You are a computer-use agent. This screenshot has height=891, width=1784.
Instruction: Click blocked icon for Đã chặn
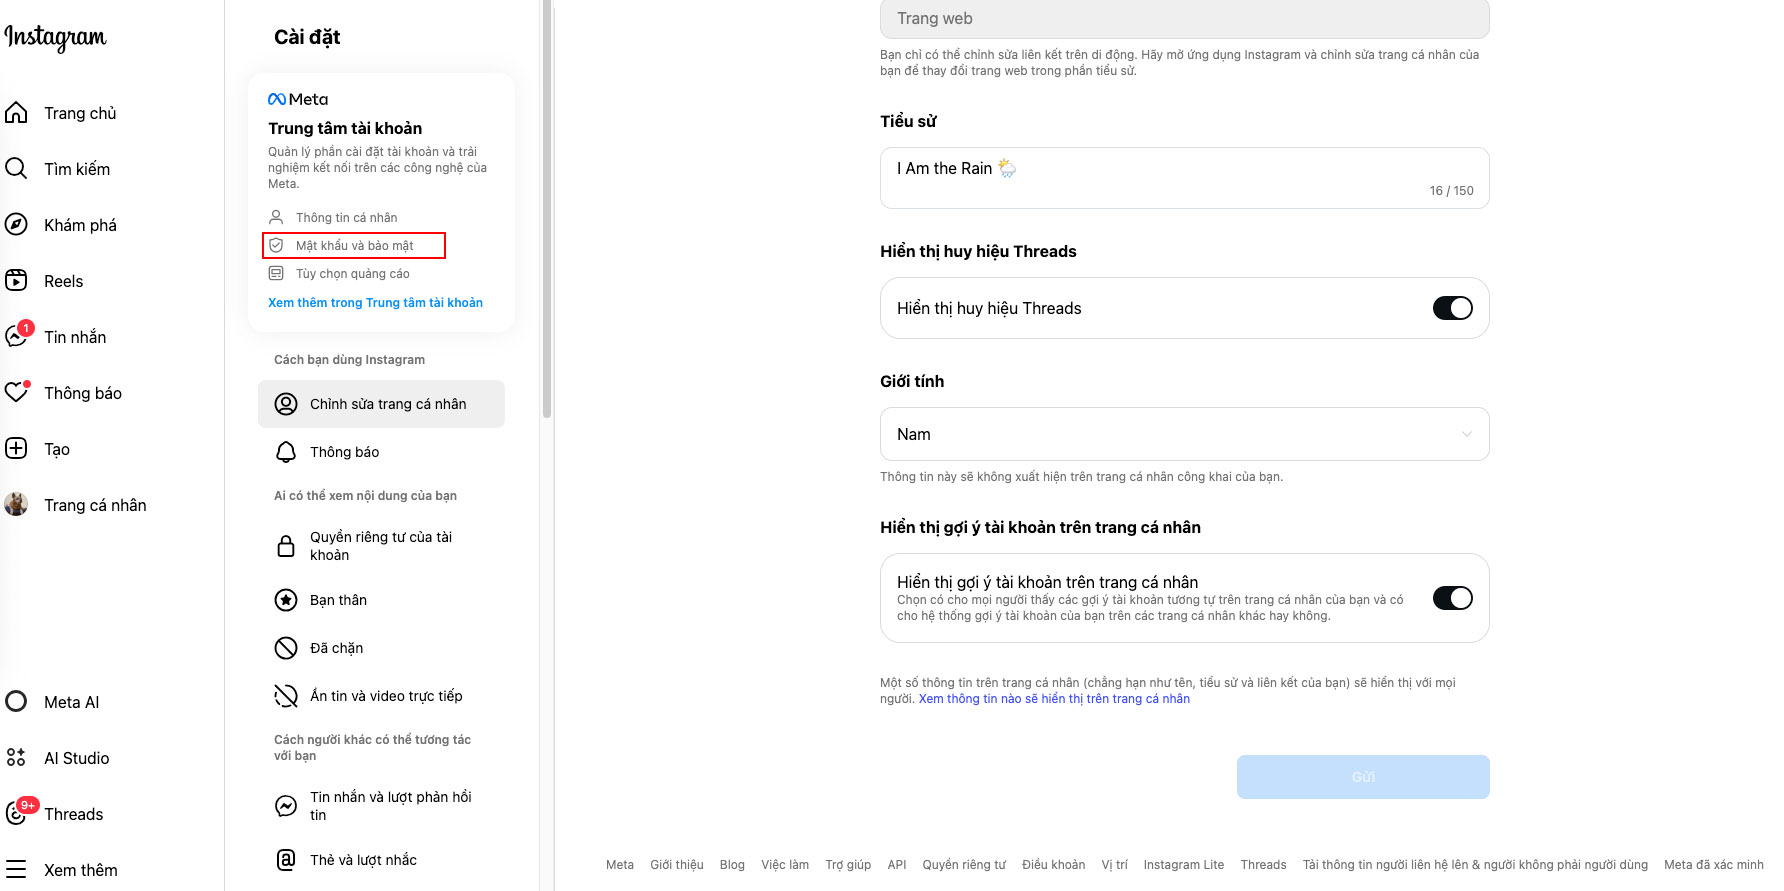286,648
